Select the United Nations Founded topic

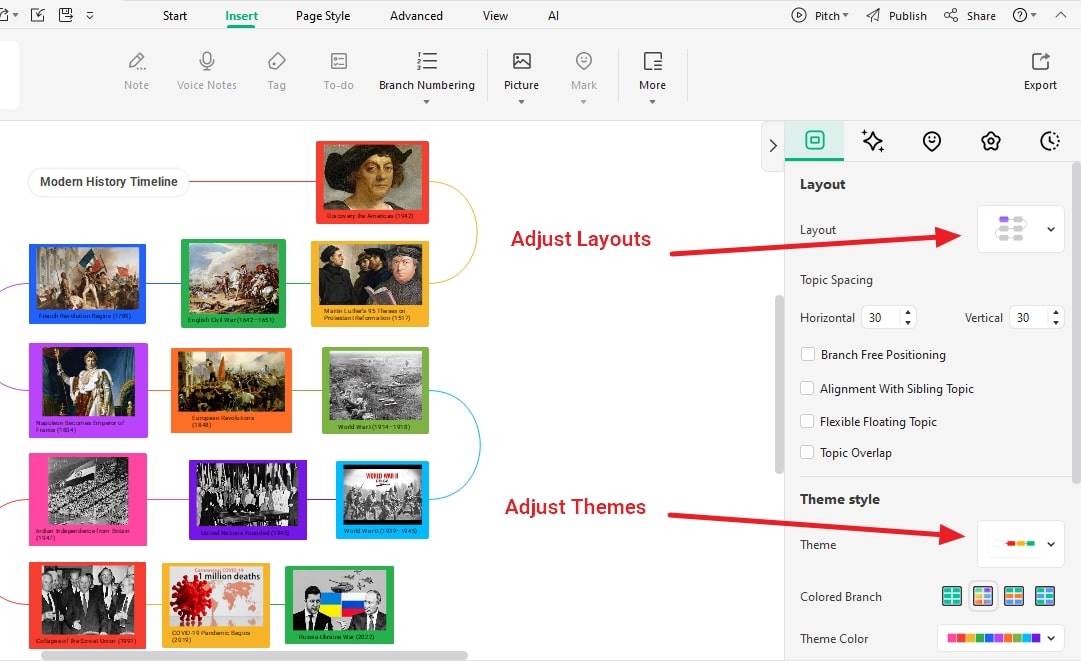(x=248, y=500)
